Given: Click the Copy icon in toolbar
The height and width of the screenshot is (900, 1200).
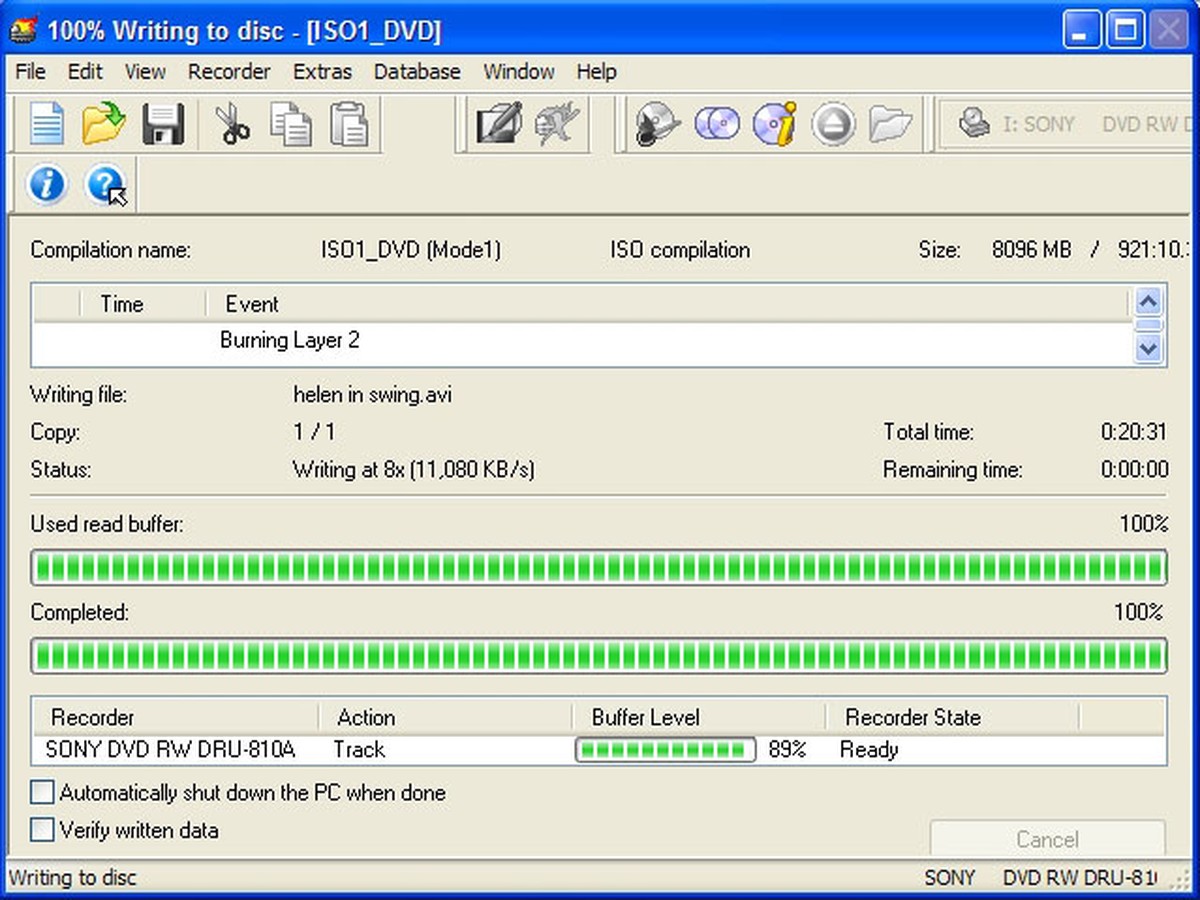Looking at the screenshot, I should coord(290,125).
